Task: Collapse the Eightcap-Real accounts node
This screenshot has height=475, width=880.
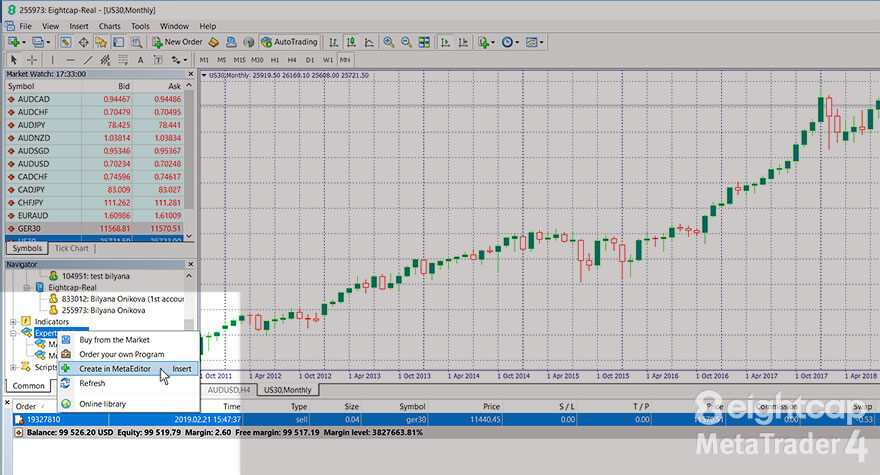Action: [26, 287]
